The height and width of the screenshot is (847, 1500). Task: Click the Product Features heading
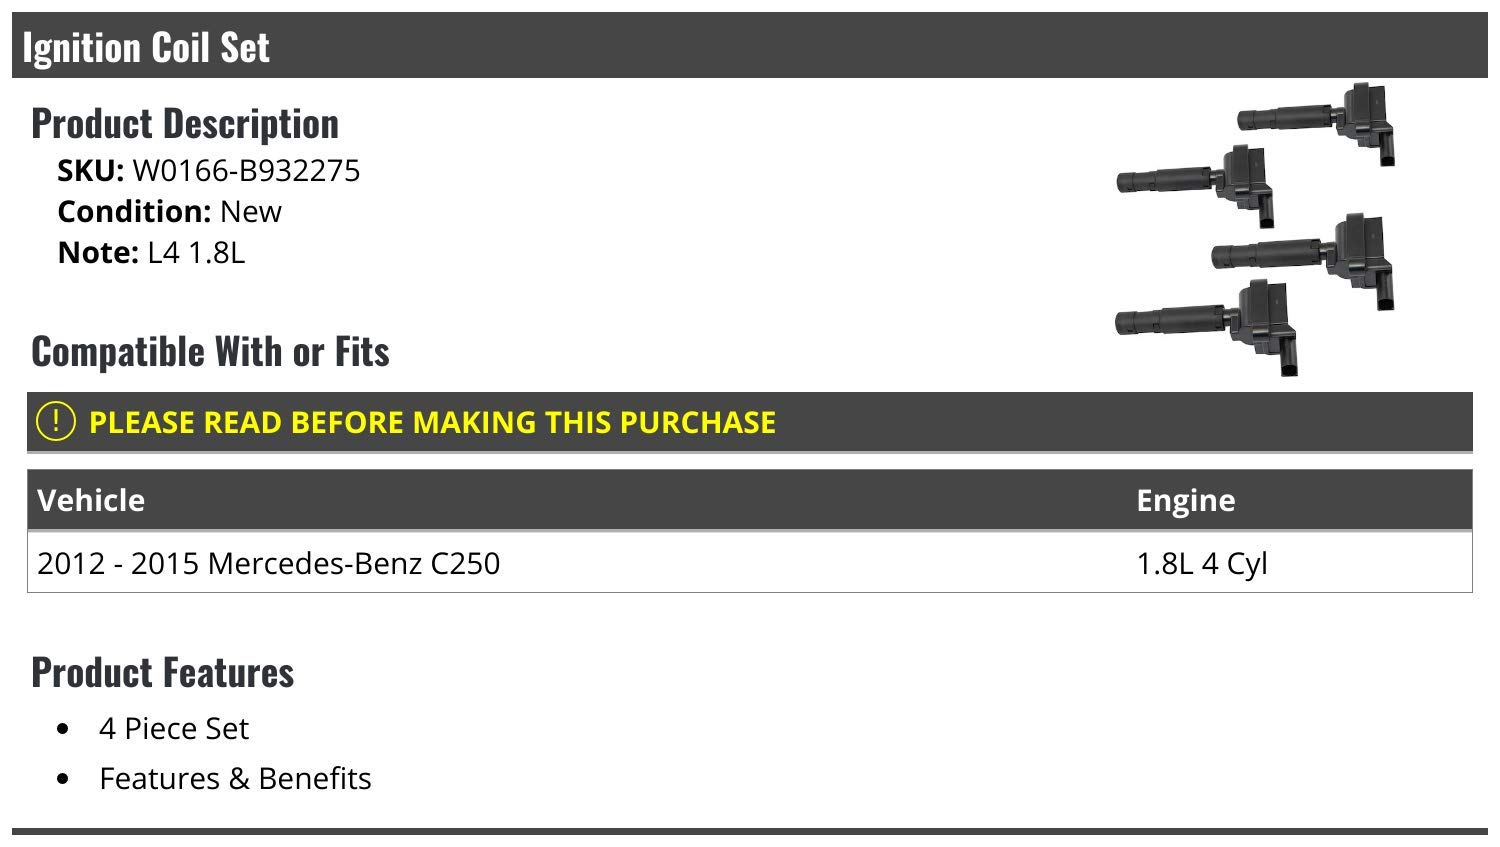pos(163,672)
